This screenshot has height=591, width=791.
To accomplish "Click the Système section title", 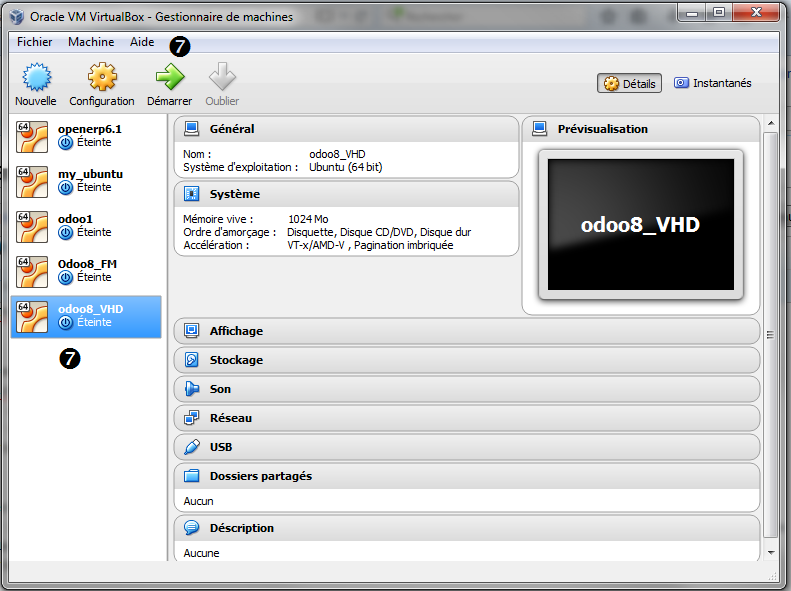I will [234, 194].
